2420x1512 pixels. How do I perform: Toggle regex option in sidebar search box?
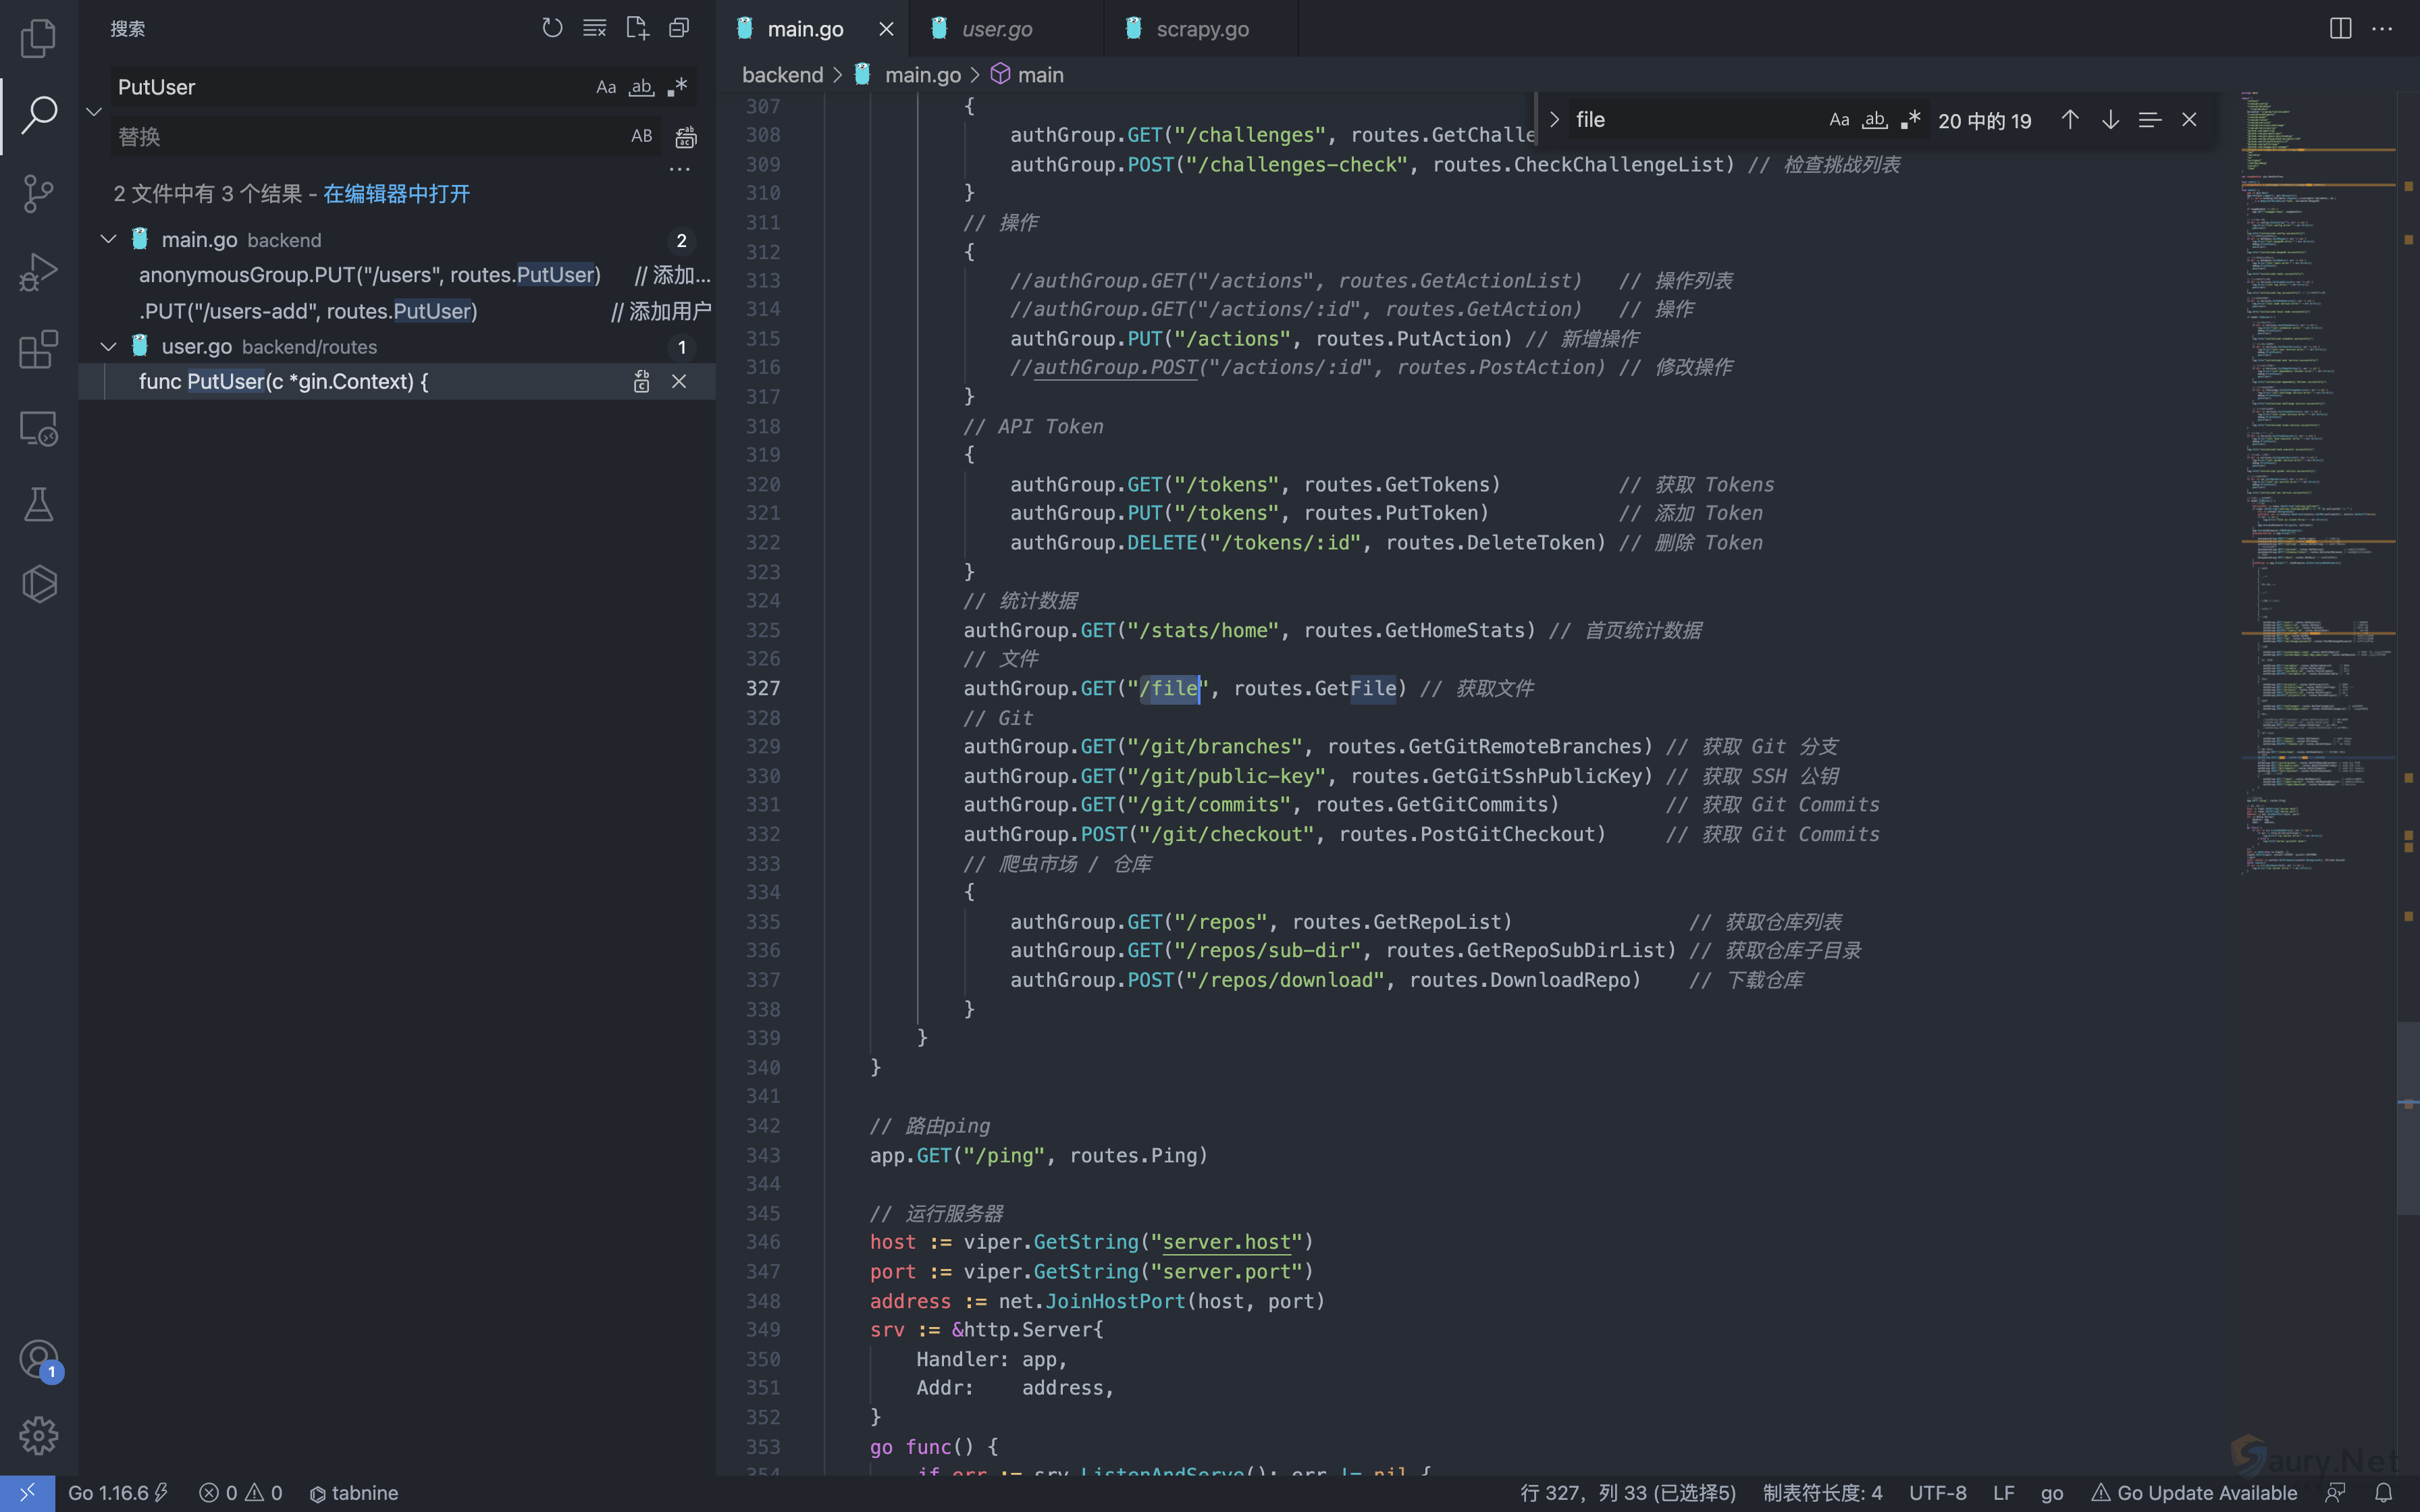(678, 87)
